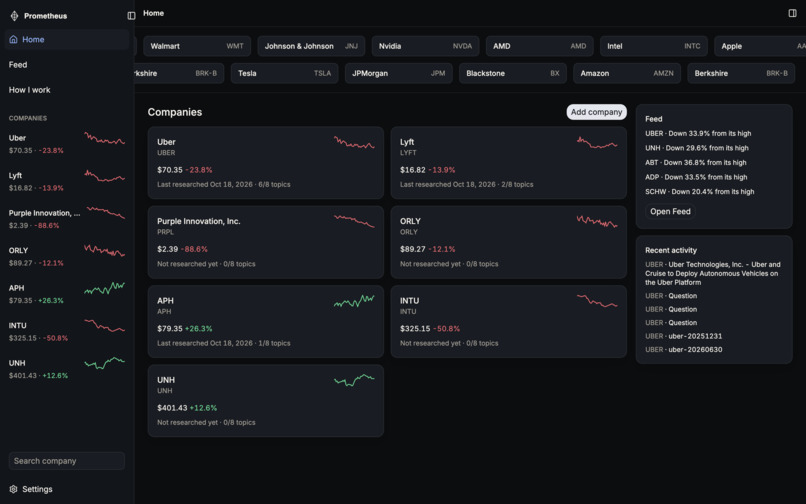Collapse the left sidebar panel icon
This screenshot has width=806, height=504.
[132, 16]
